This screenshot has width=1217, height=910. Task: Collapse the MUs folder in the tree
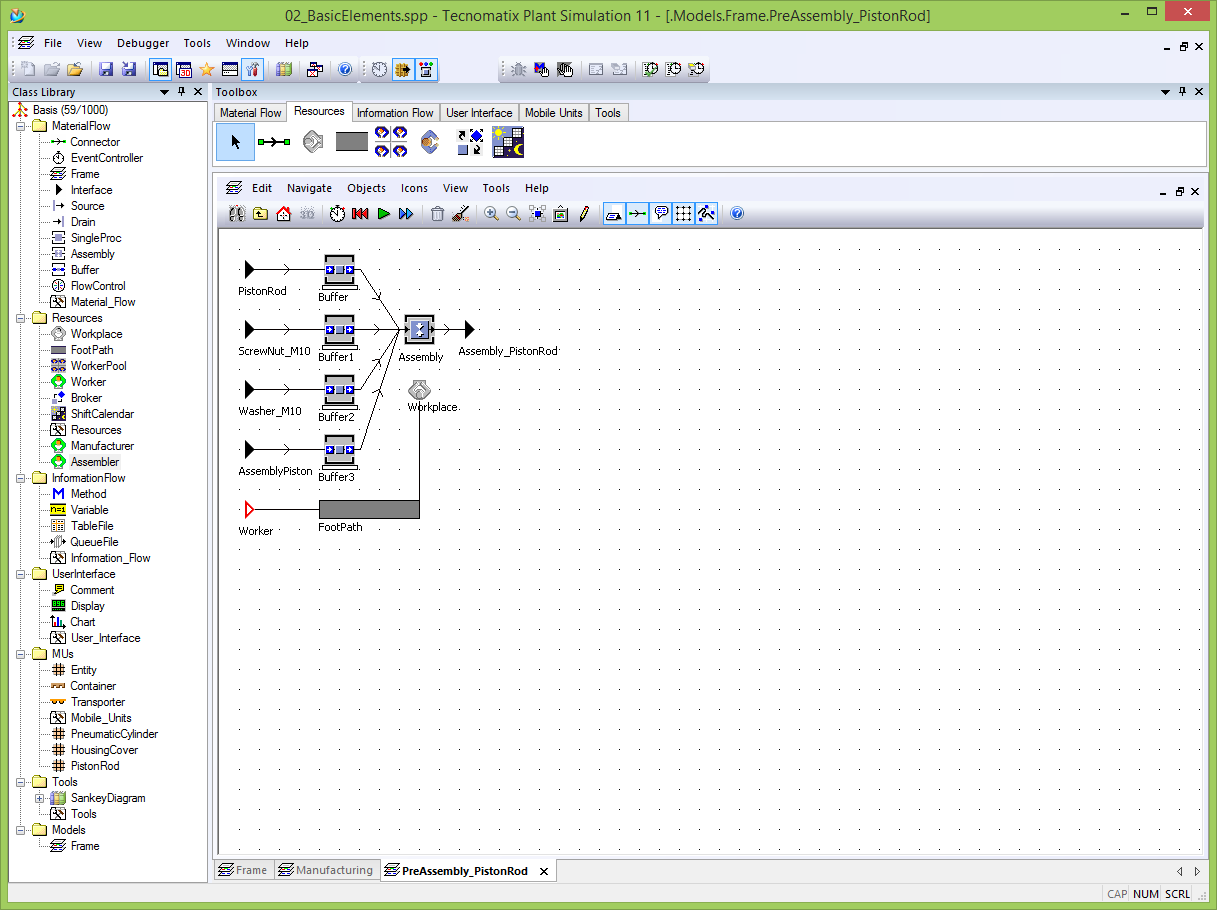pos(21,654)
